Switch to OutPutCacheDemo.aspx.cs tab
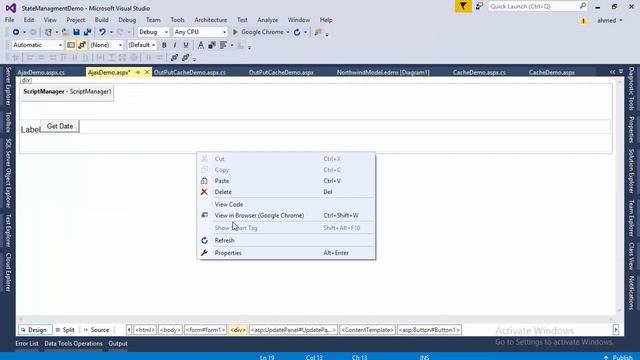Viewport: 640px width, 360px height. [x=190, y=72]
